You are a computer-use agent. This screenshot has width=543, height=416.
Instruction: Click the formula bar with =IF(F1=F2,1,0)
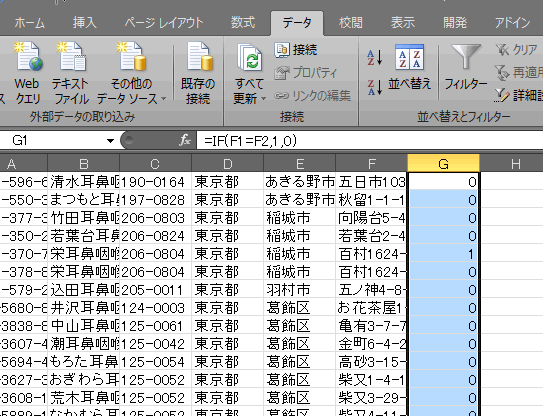(x=370, y=140)
